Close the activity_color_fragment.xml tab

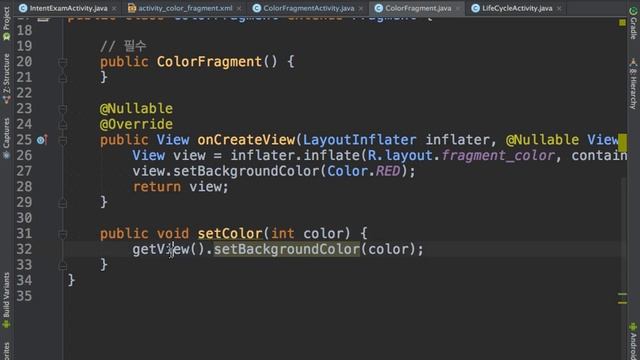pyautogui.click(x=239, y=9)
